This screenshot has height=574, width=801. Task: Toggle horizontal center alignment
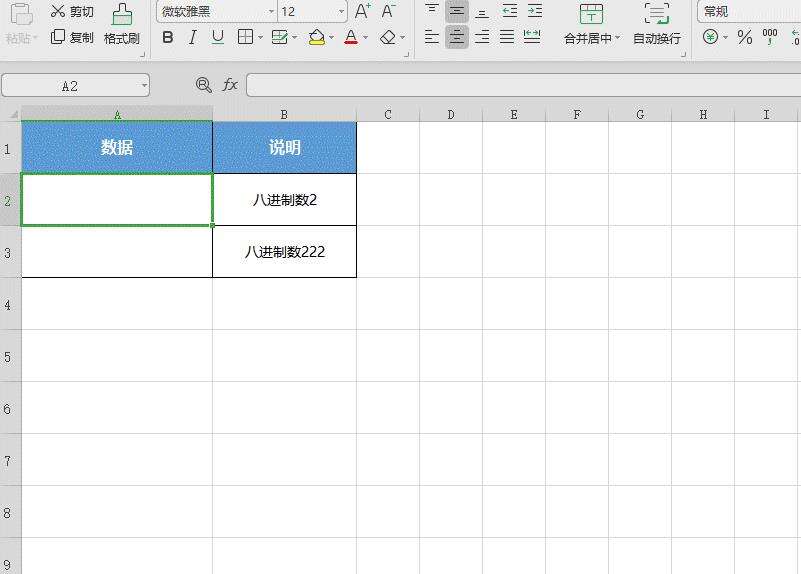(457, 37)
